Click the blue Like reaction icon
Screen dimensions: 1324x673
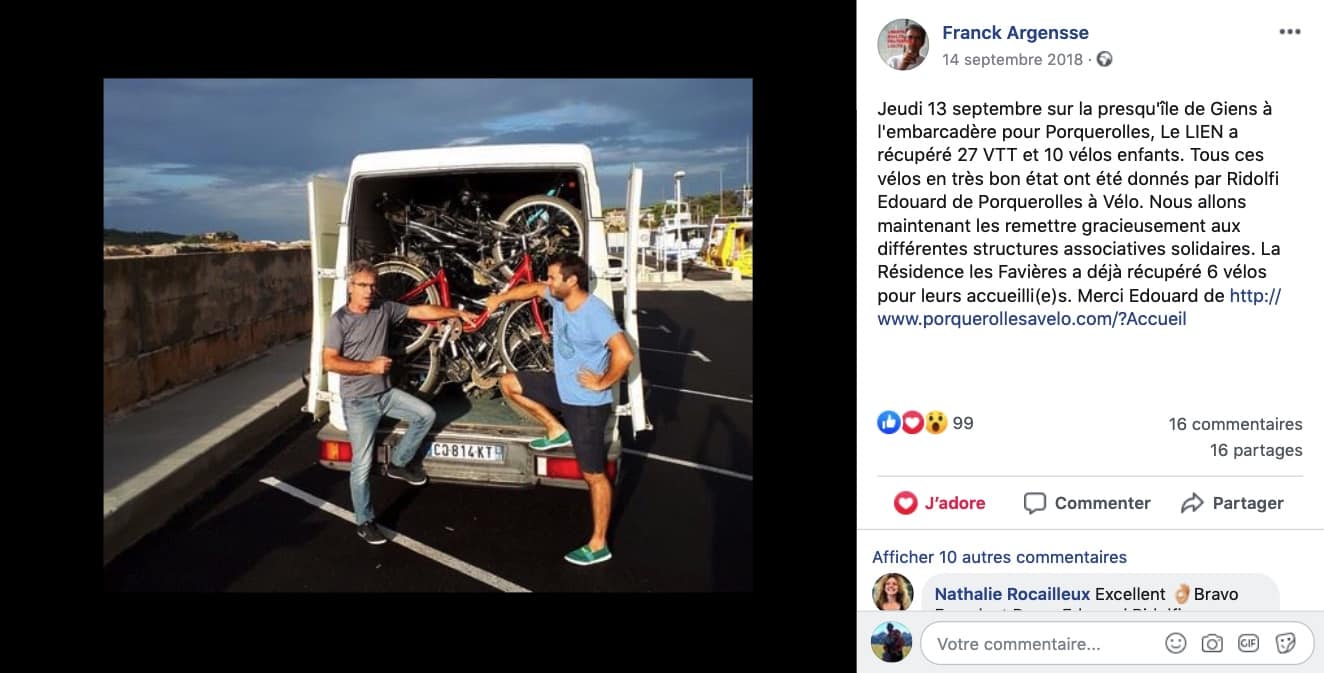click(888, 423)
